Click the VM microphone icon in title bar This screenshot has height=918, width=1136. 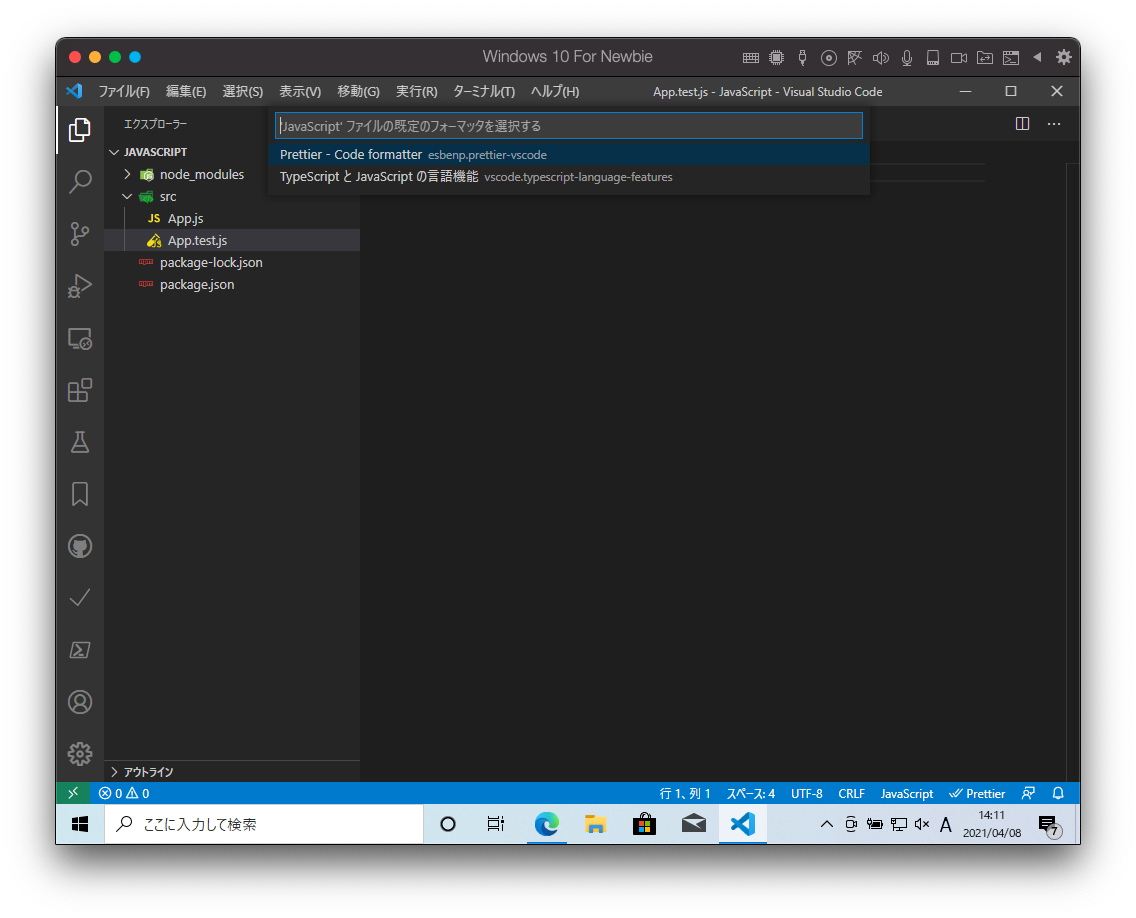click(x=906, y=58)
